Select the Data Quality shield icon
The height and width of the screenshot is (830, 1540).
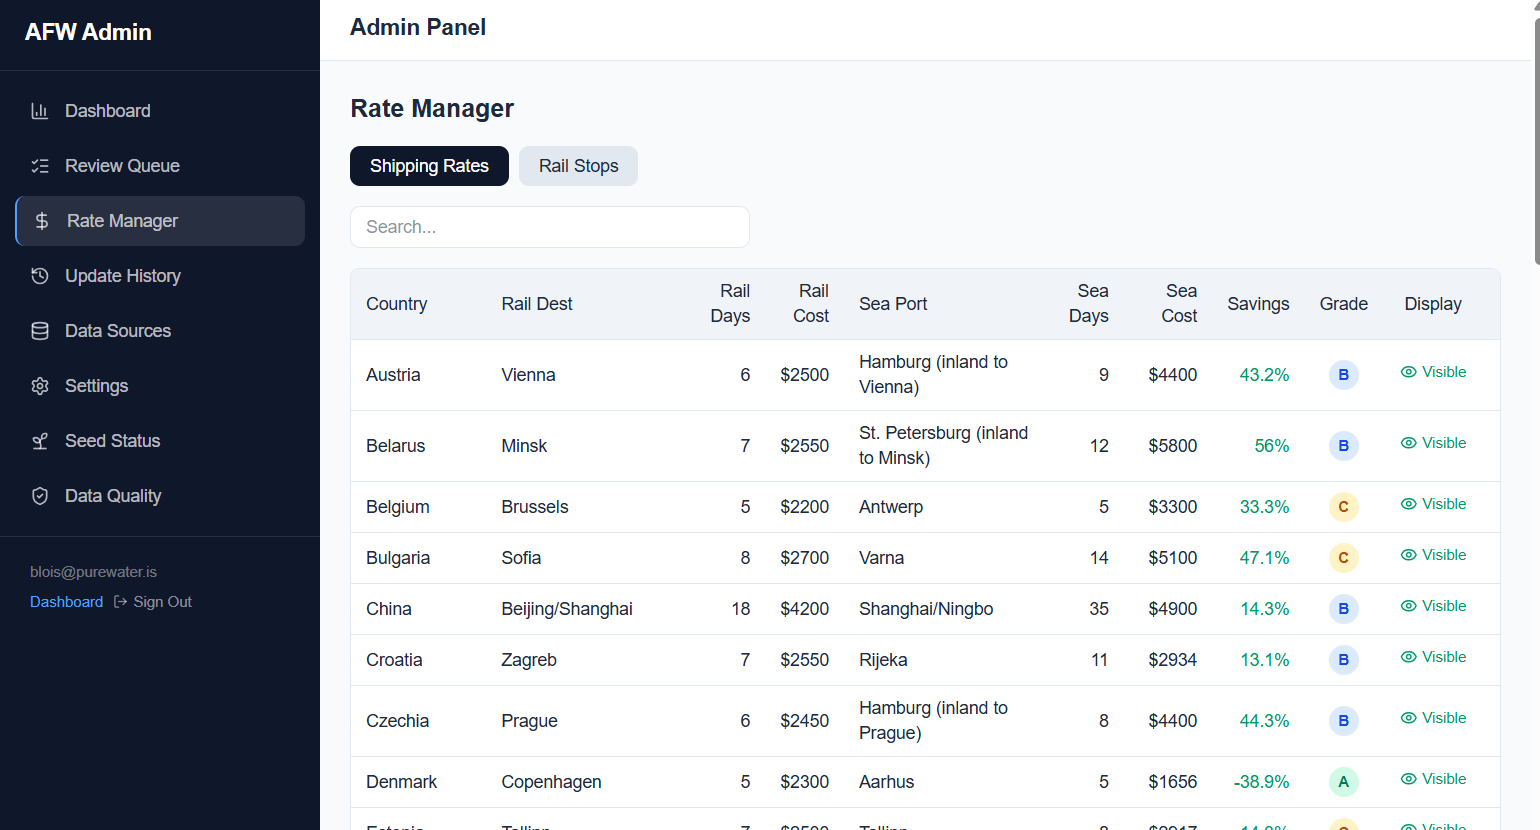tap(39, 495)
